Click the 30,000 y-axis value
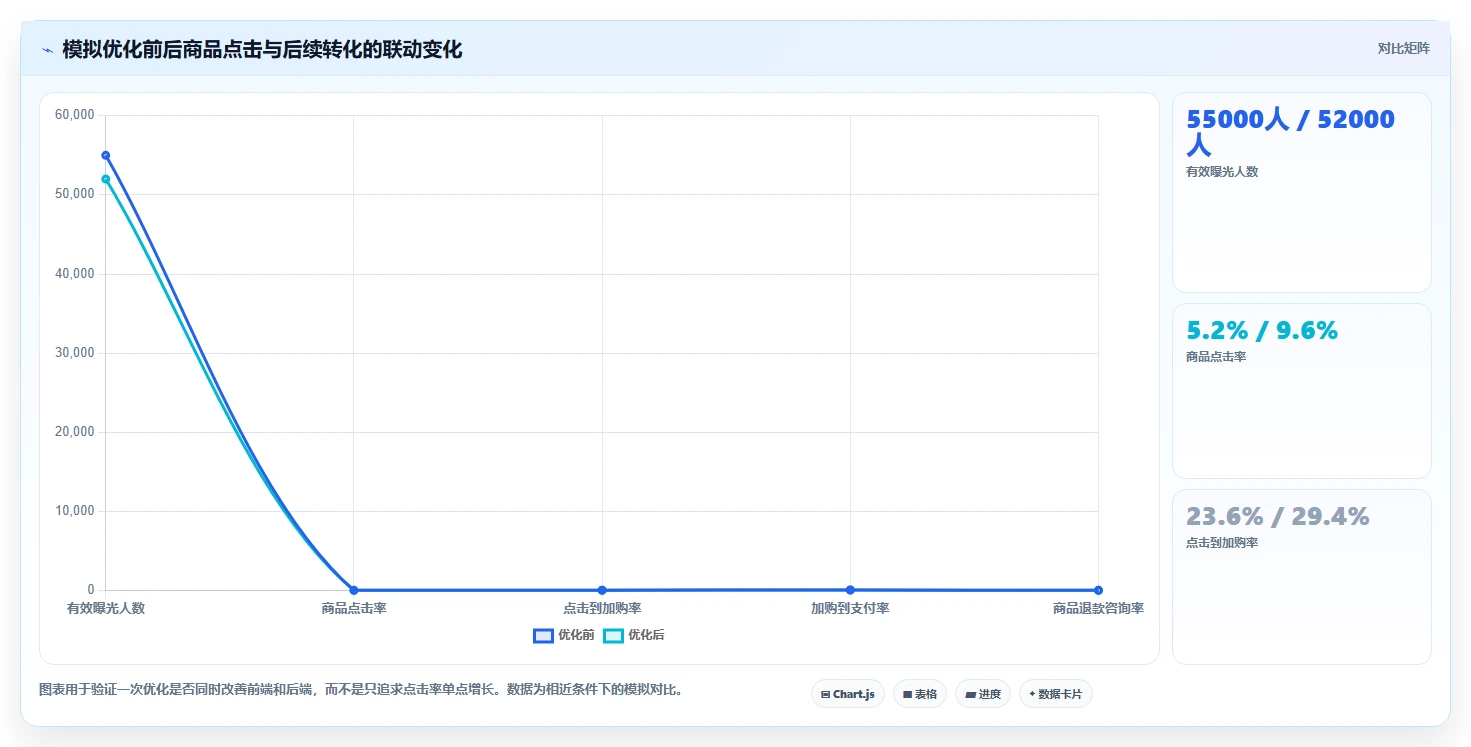 tap(75, 353)
